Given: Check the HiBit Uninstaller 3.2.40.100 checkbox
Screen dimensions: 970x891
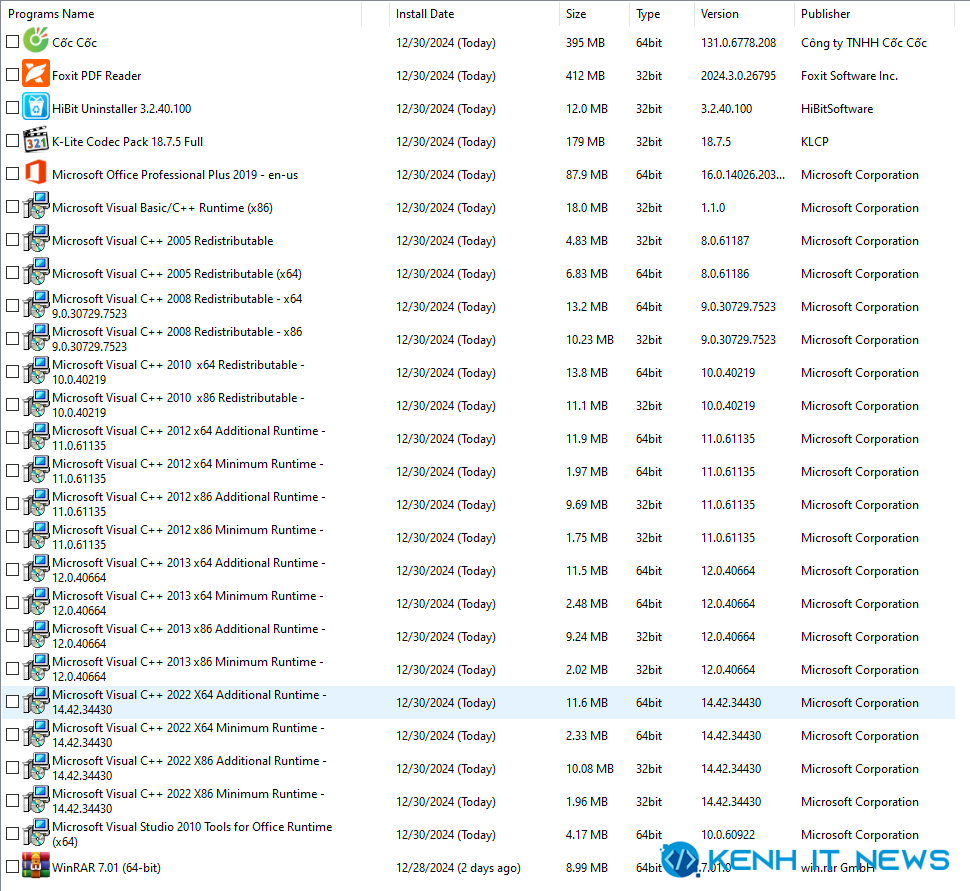Looking at the screenshot, I should 12,108.
